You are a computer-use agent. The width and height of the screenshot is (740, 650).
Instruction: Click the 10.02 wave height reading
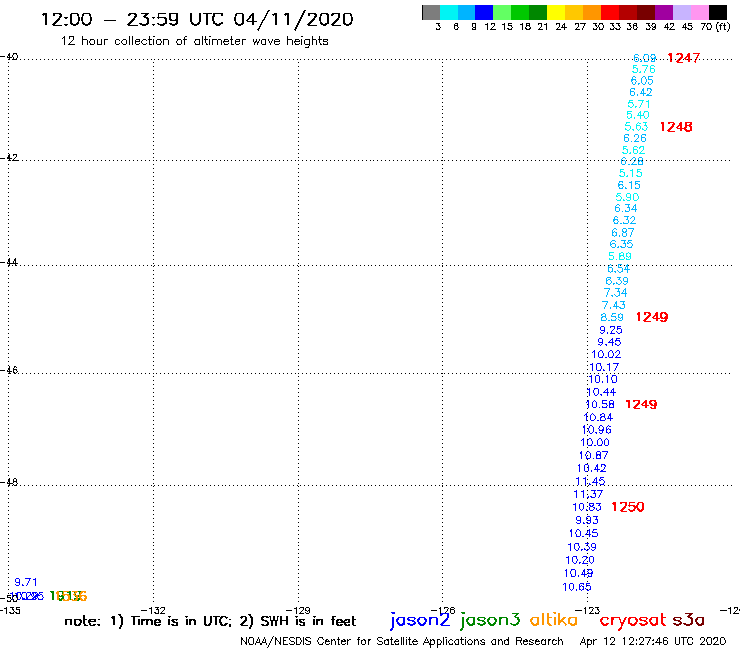pos(606,355)
